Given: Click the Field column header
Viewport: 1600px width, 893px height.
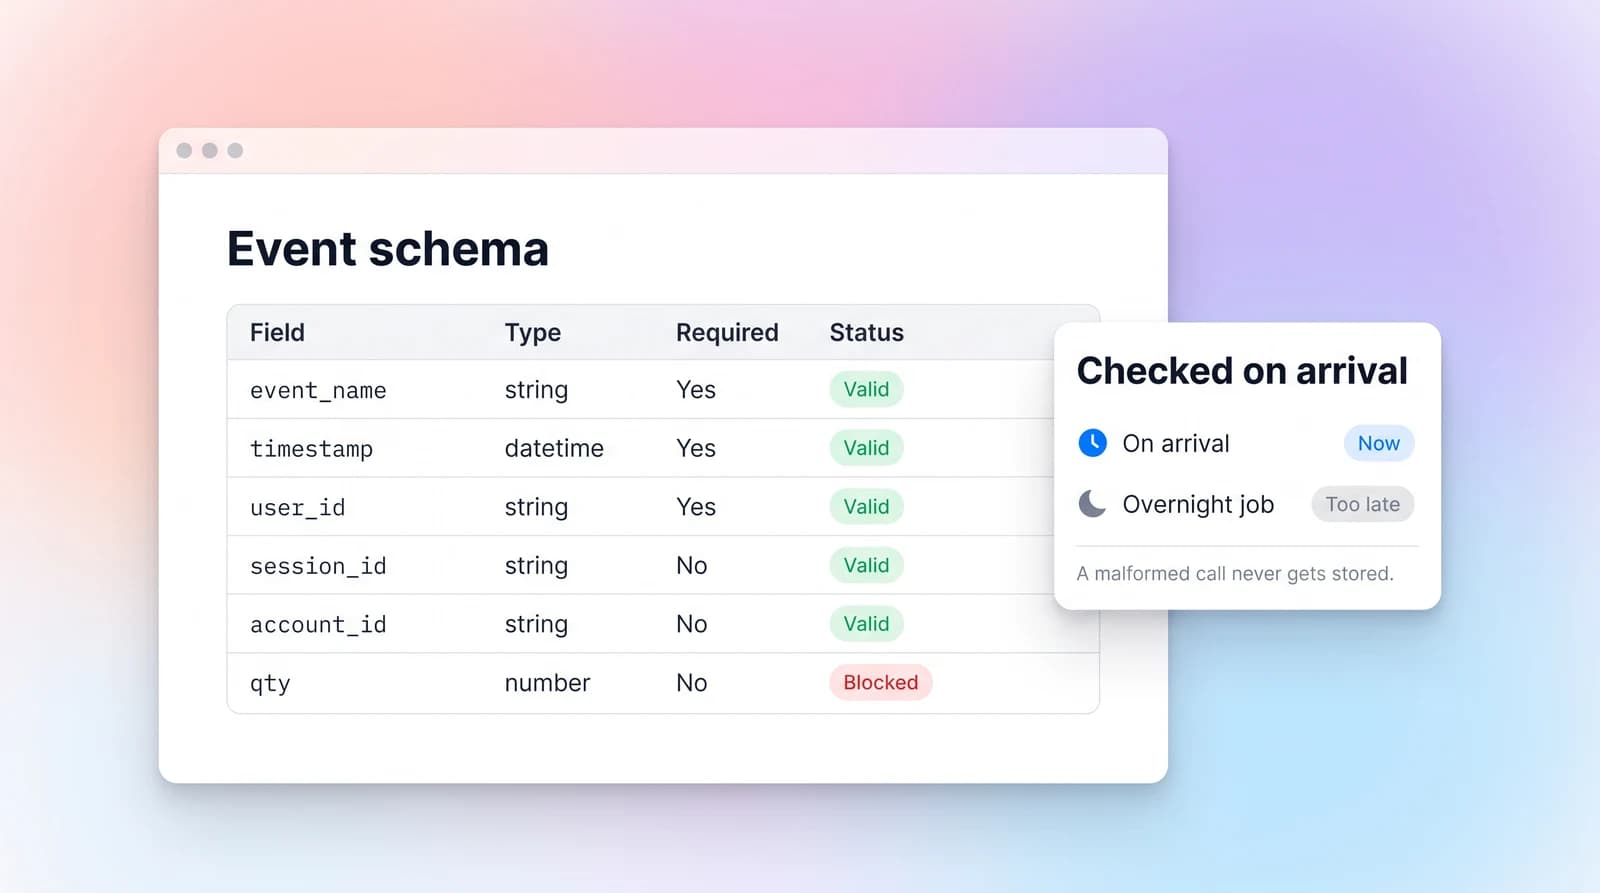Looking at the screenshot, I should click(x=277, y=332).
